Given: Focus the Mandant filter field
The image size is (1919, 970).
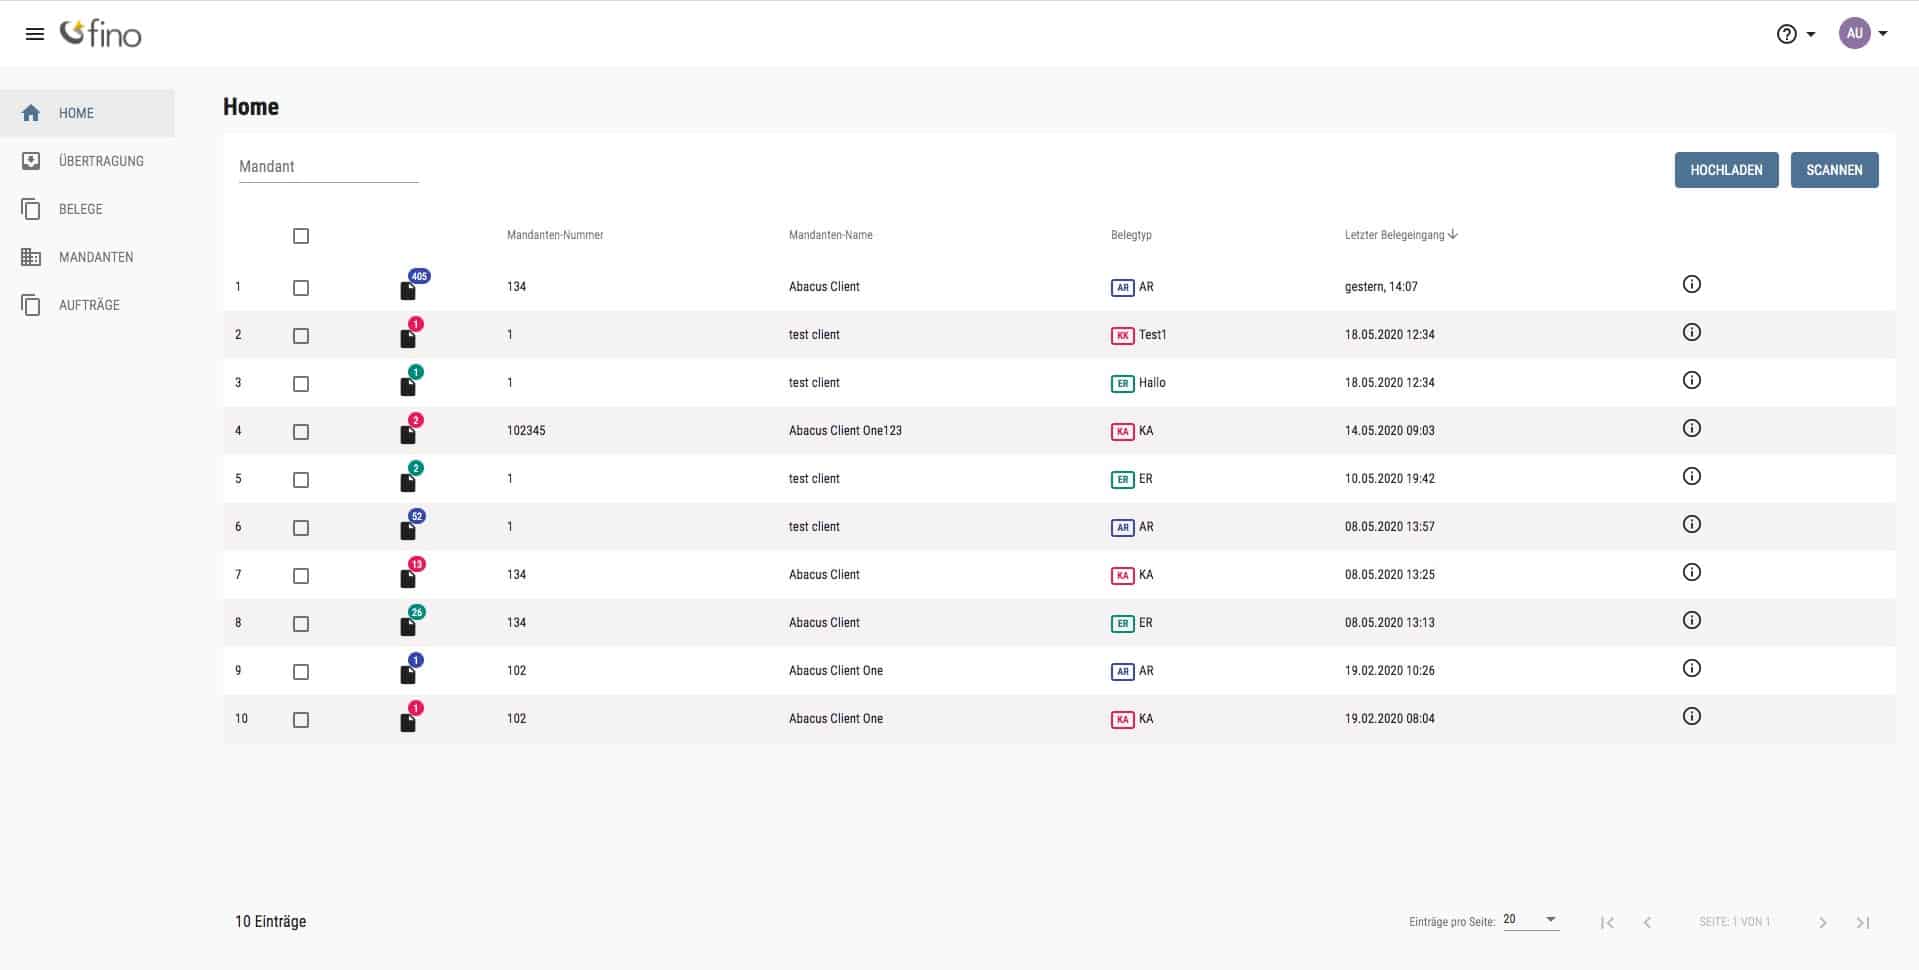Looking at the screenshot, I should [328, 167].
